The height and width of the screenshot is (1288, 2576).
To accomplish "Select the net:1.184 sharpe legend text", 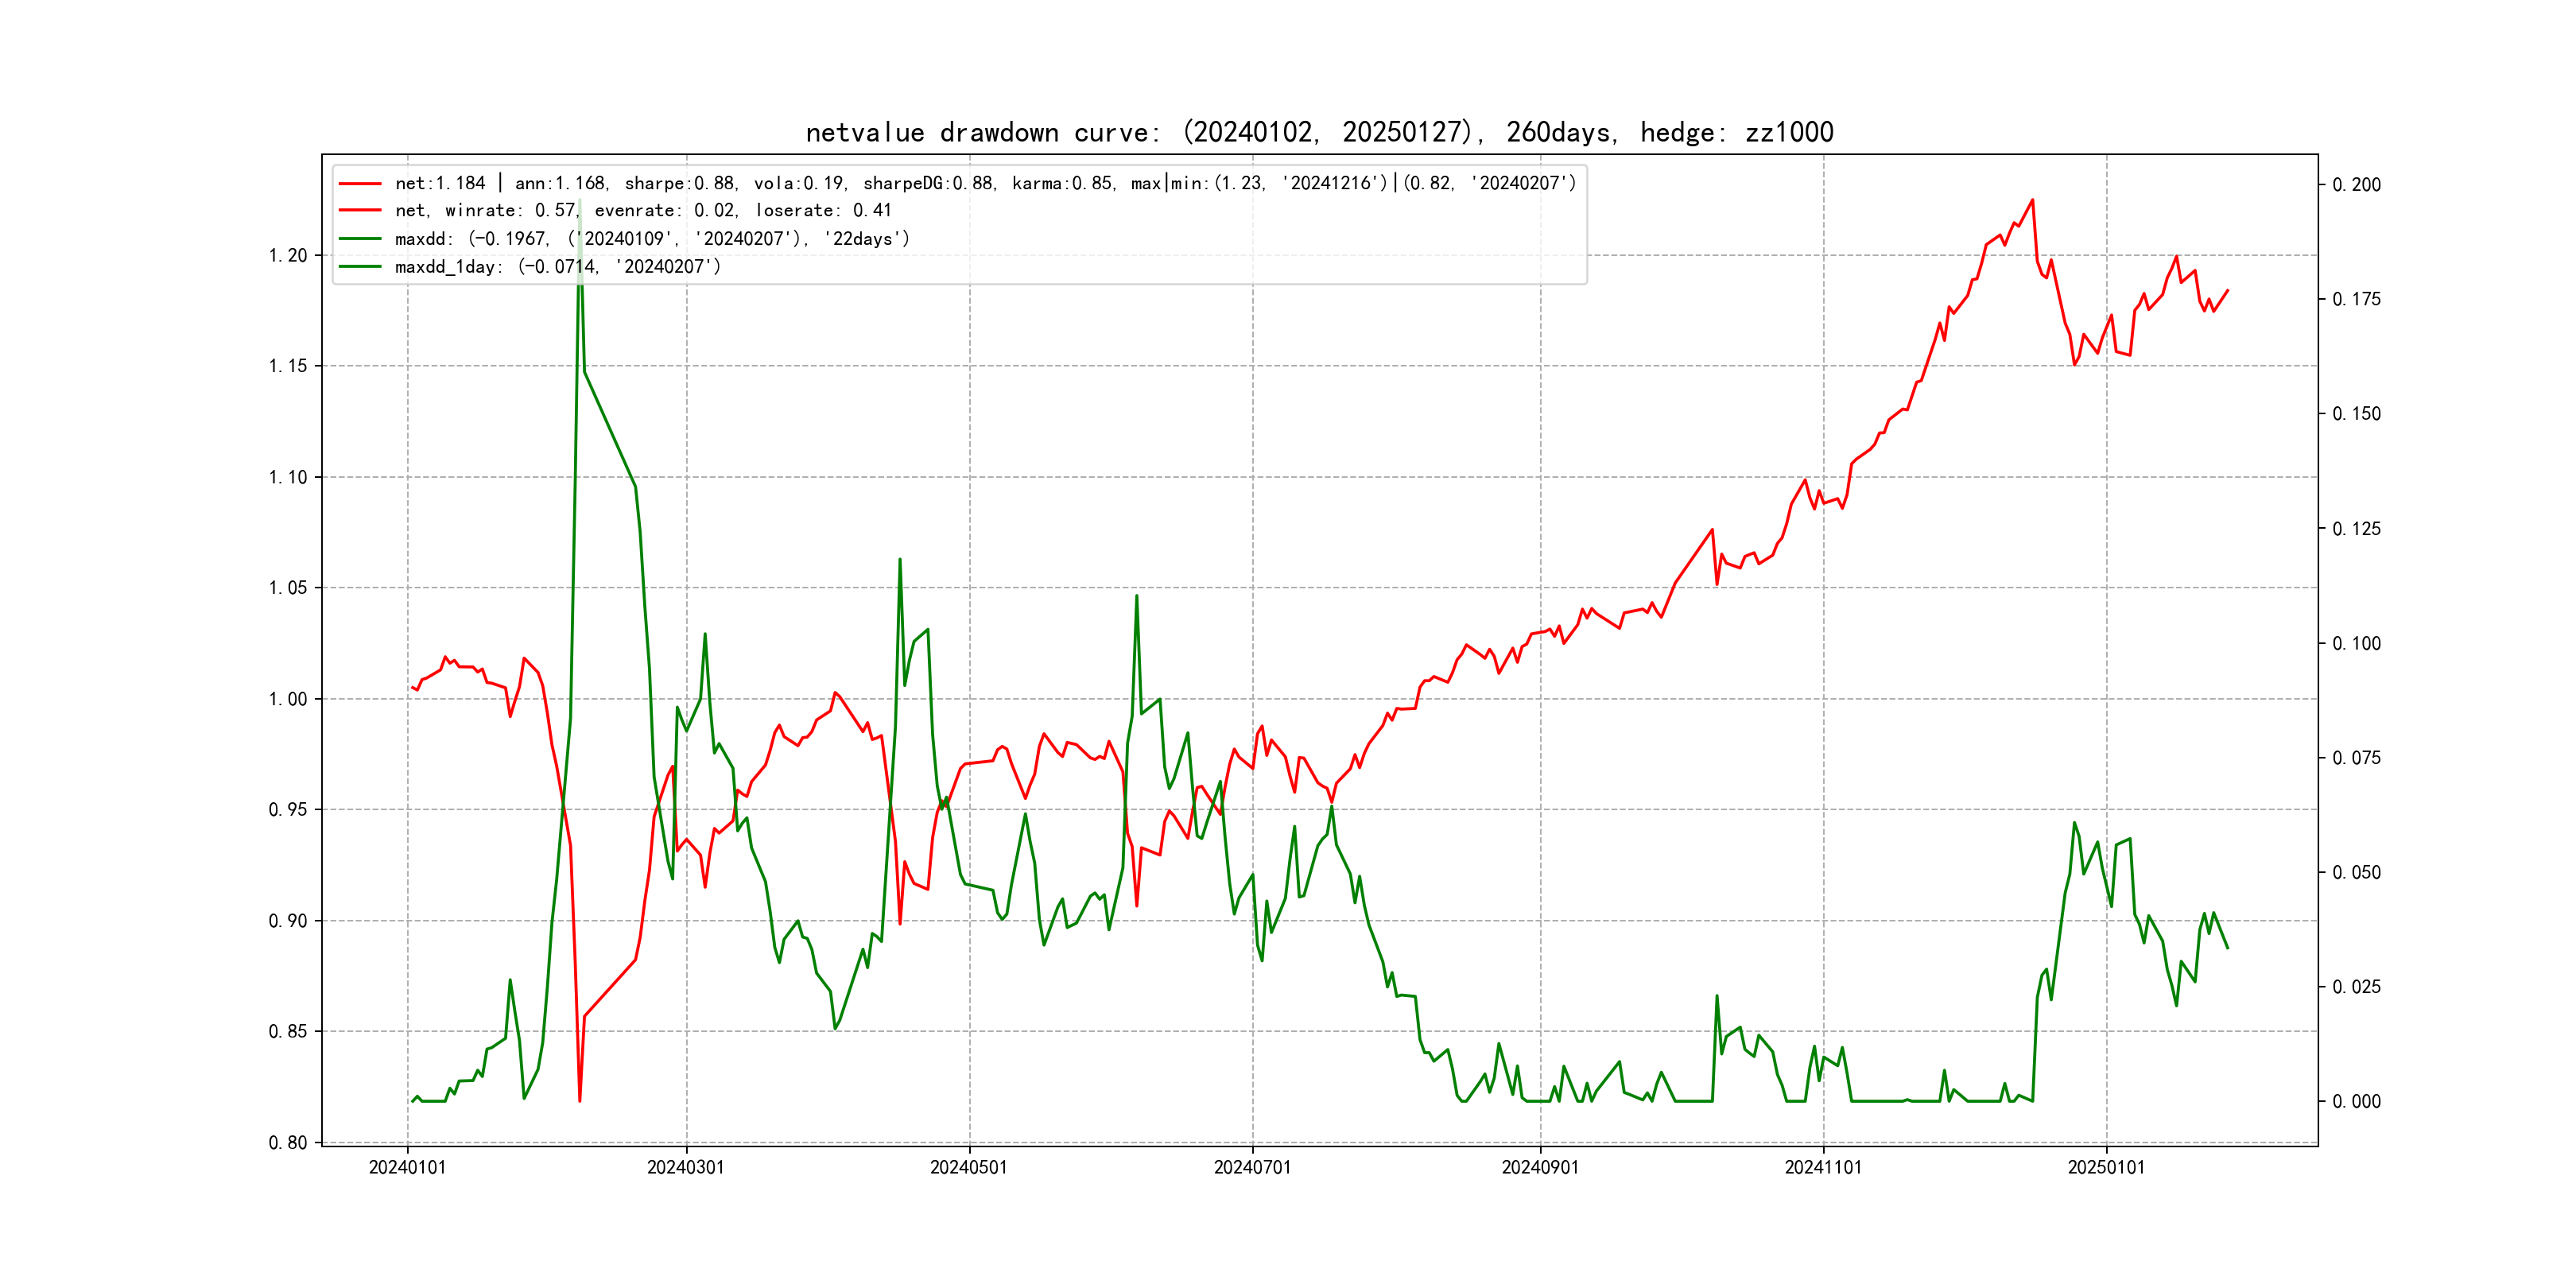I will 985,184.
